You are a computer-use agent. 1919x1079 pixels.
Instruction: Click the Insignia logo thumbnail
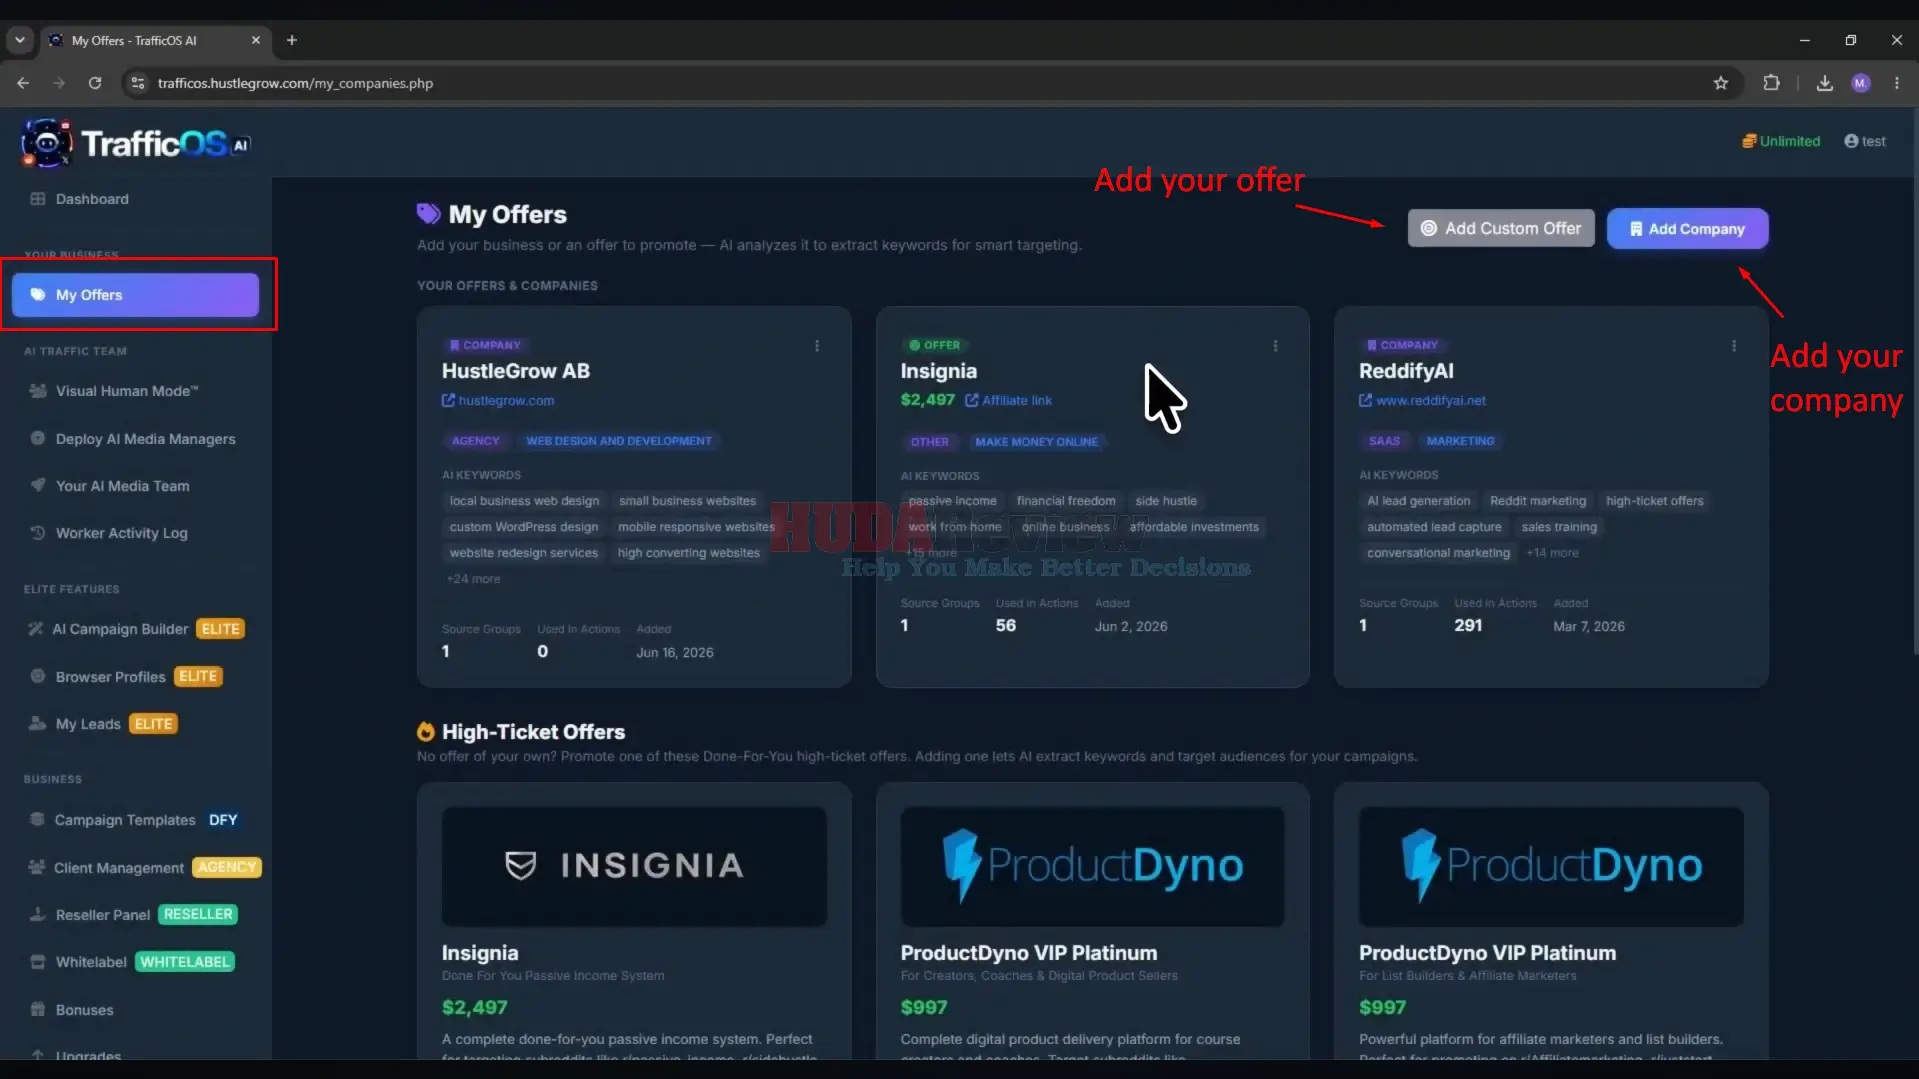[x=634, y=866]
